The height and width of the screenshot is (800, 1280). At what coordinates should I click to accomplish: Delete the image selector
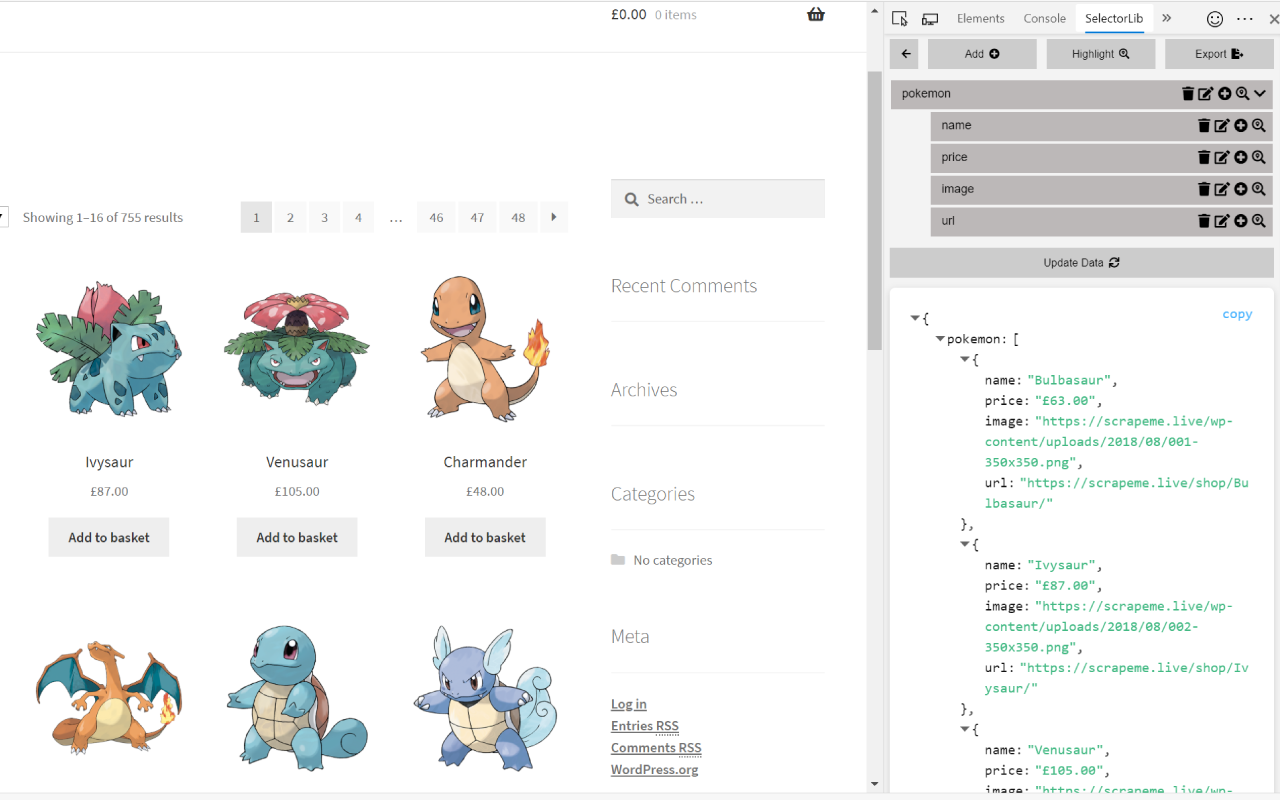pyautogui.click(x=1204, y=190)
